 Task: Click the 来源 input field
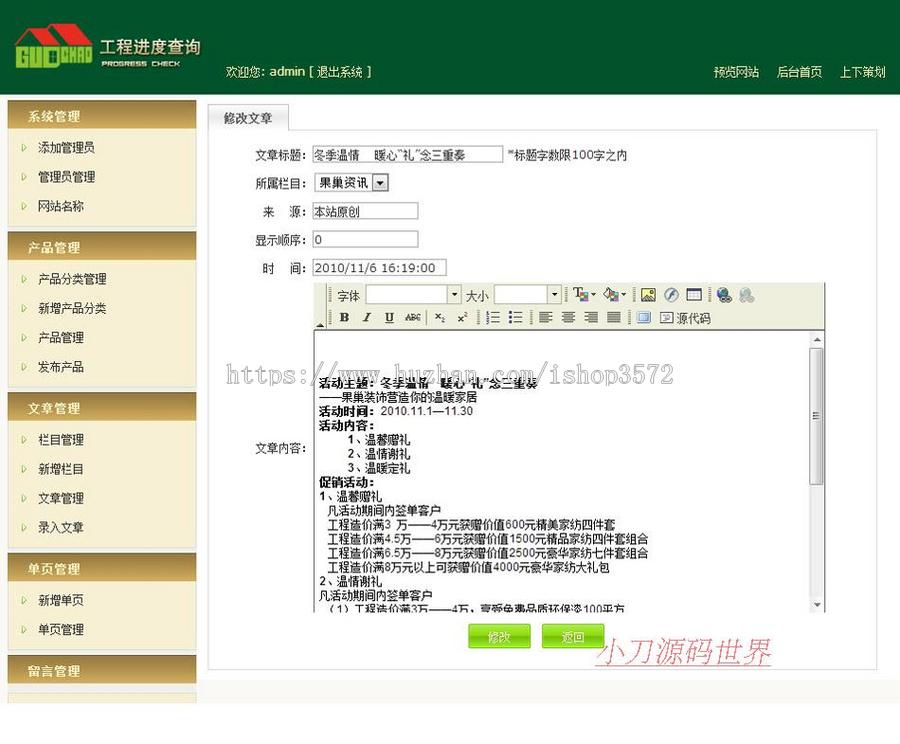point(365,211)
